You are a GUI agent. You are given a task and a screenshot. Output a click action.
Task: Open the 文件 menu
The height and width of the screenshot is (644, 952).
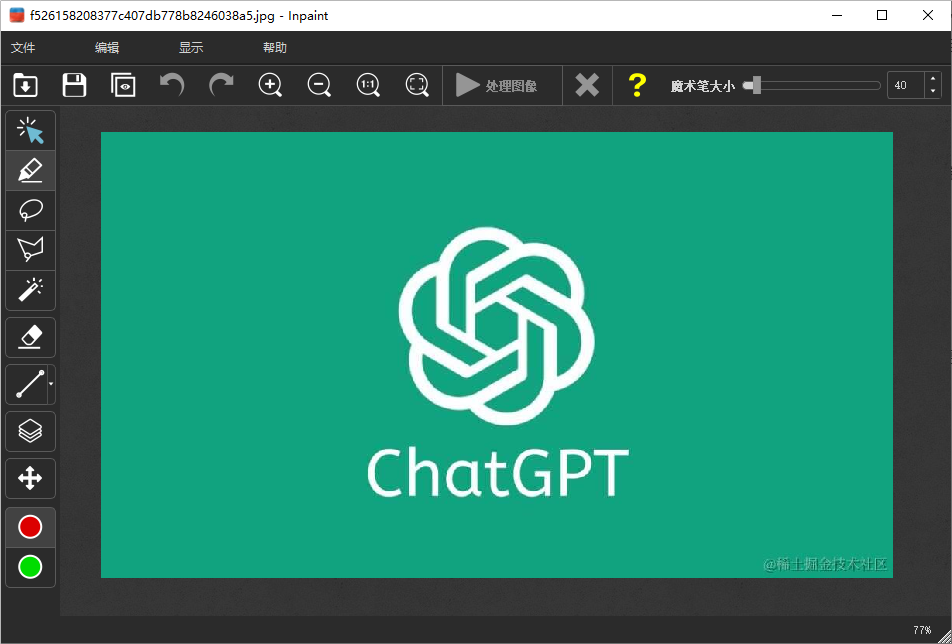click(x=23, y=48)
